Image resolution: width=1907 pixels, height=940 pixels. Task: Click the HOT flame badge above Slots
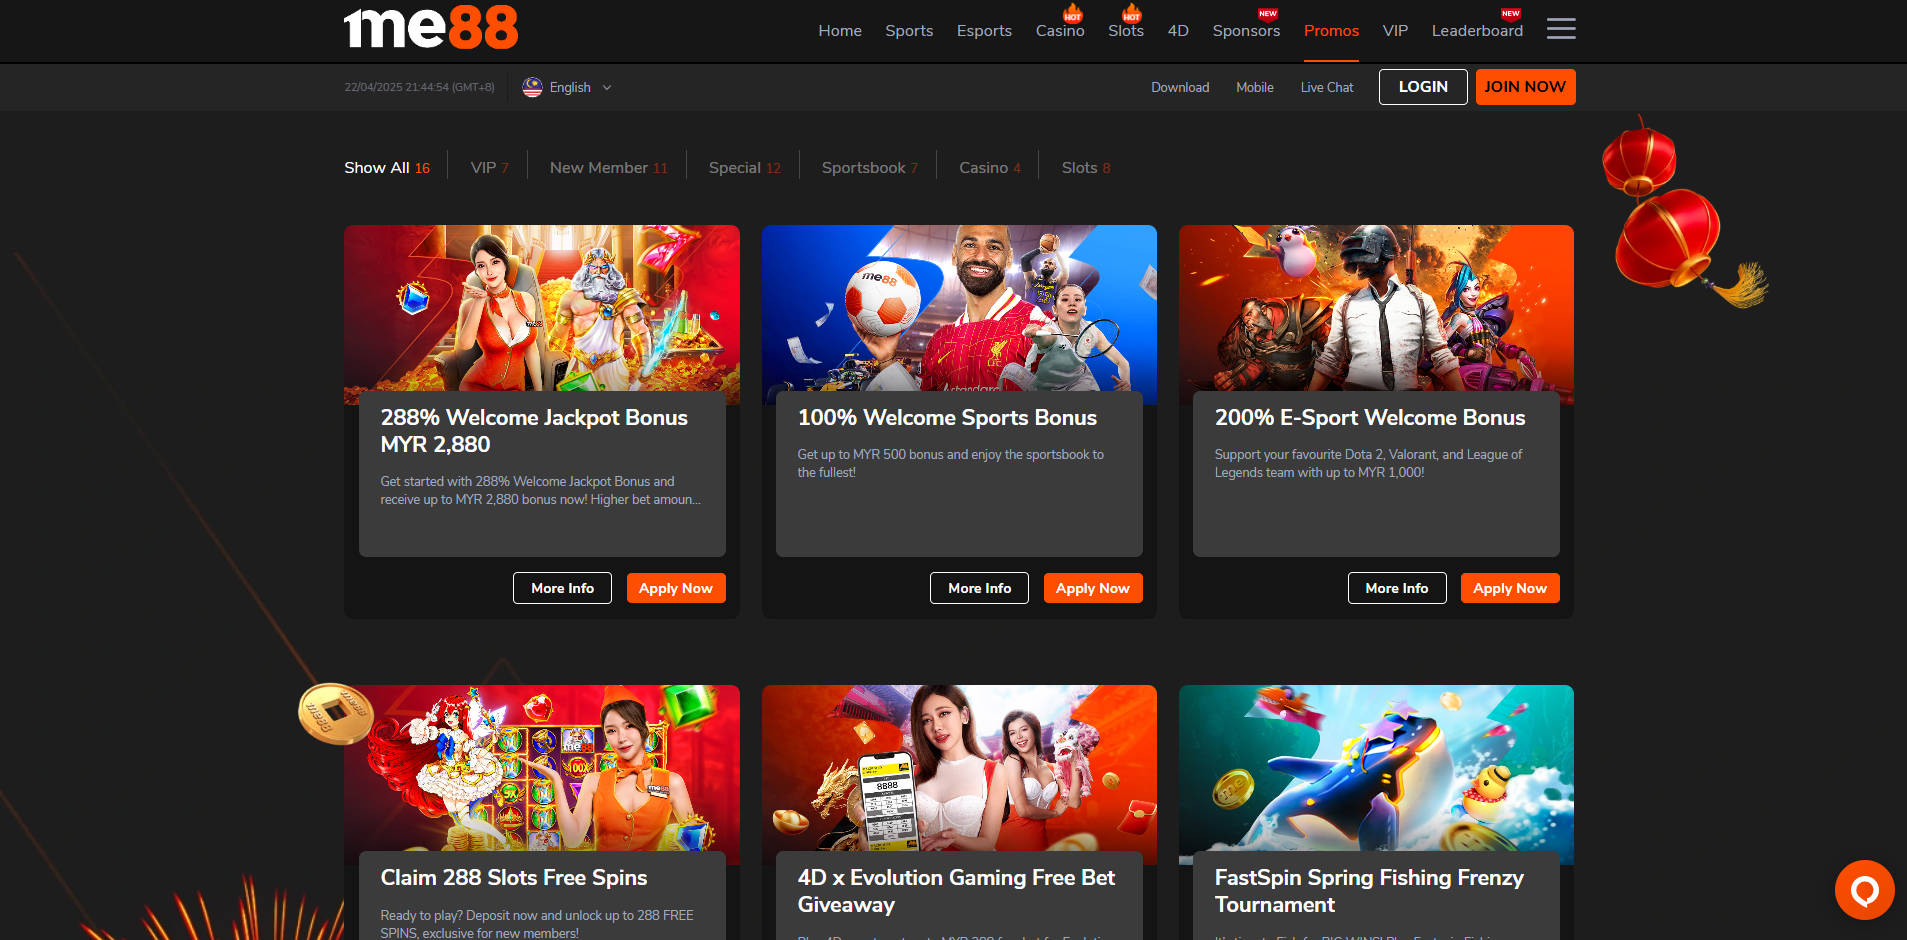[x=1131, y=15]
